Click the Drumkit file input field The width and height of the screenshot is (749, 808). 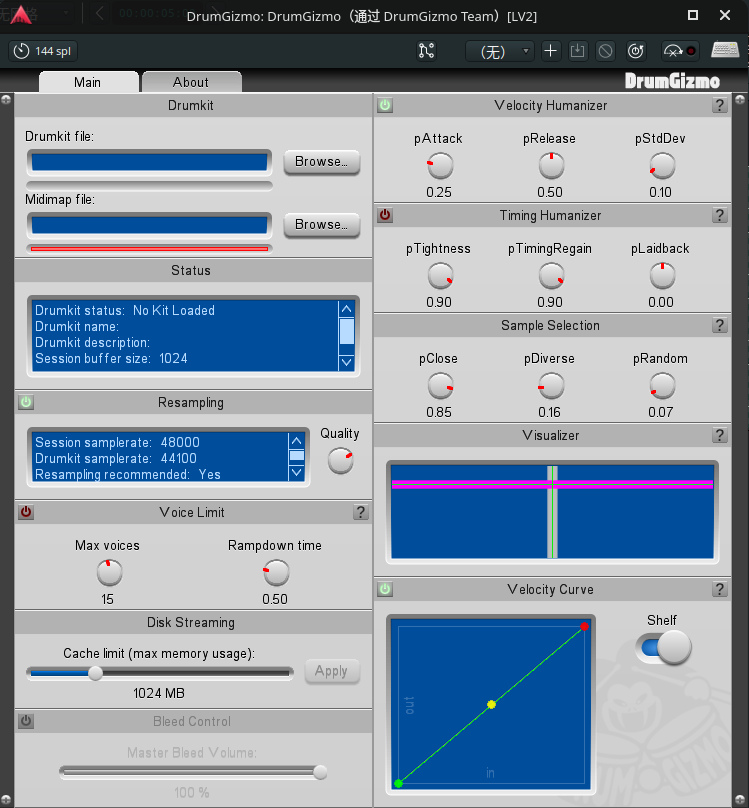tap(149, 162)
